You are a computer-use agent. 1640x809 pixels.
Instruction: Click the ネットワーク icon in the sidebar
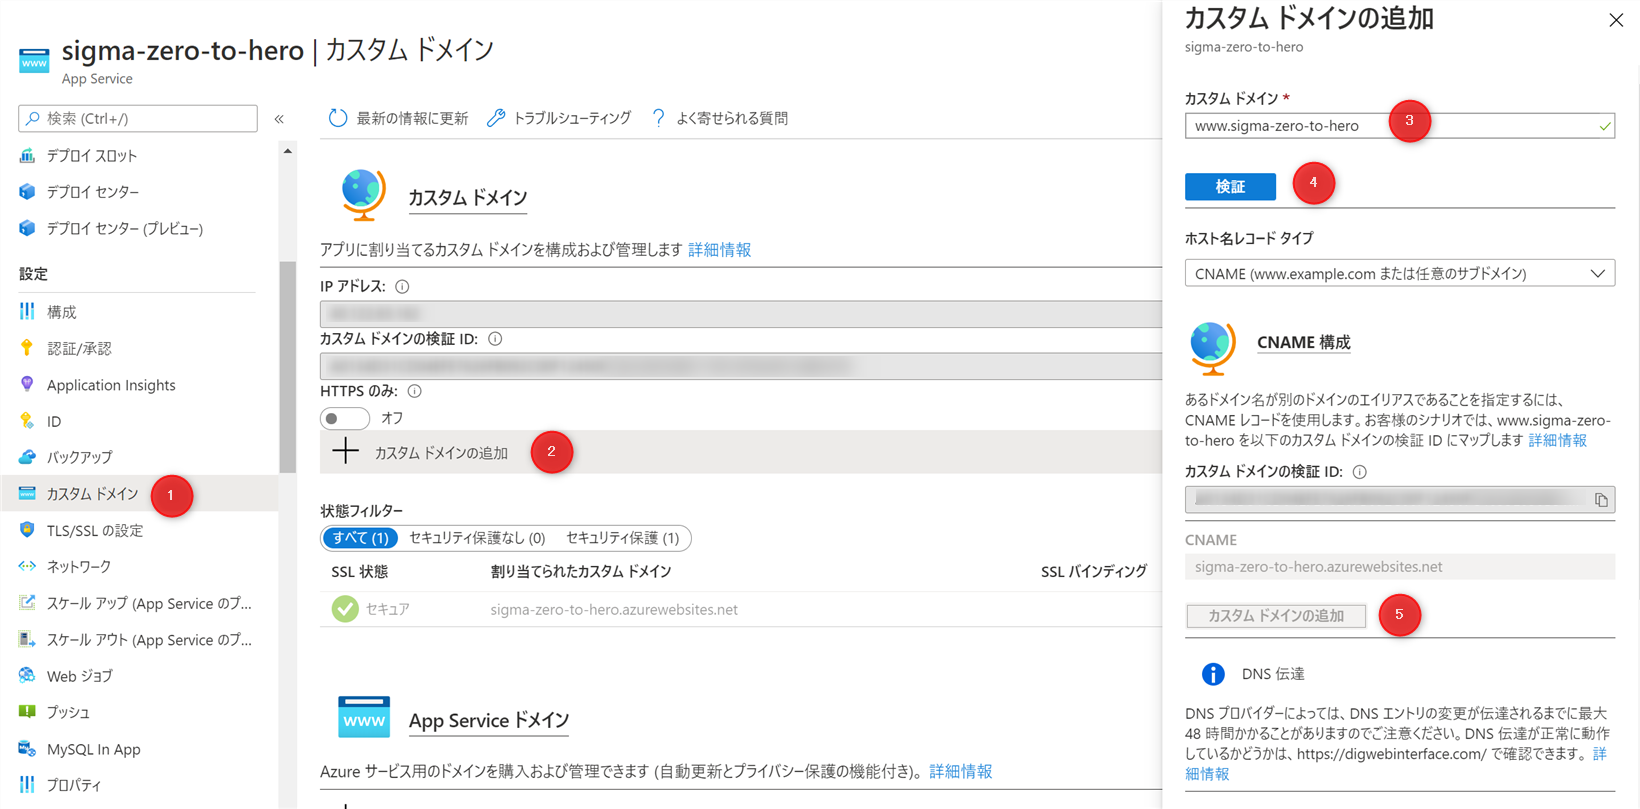(27, 566)
